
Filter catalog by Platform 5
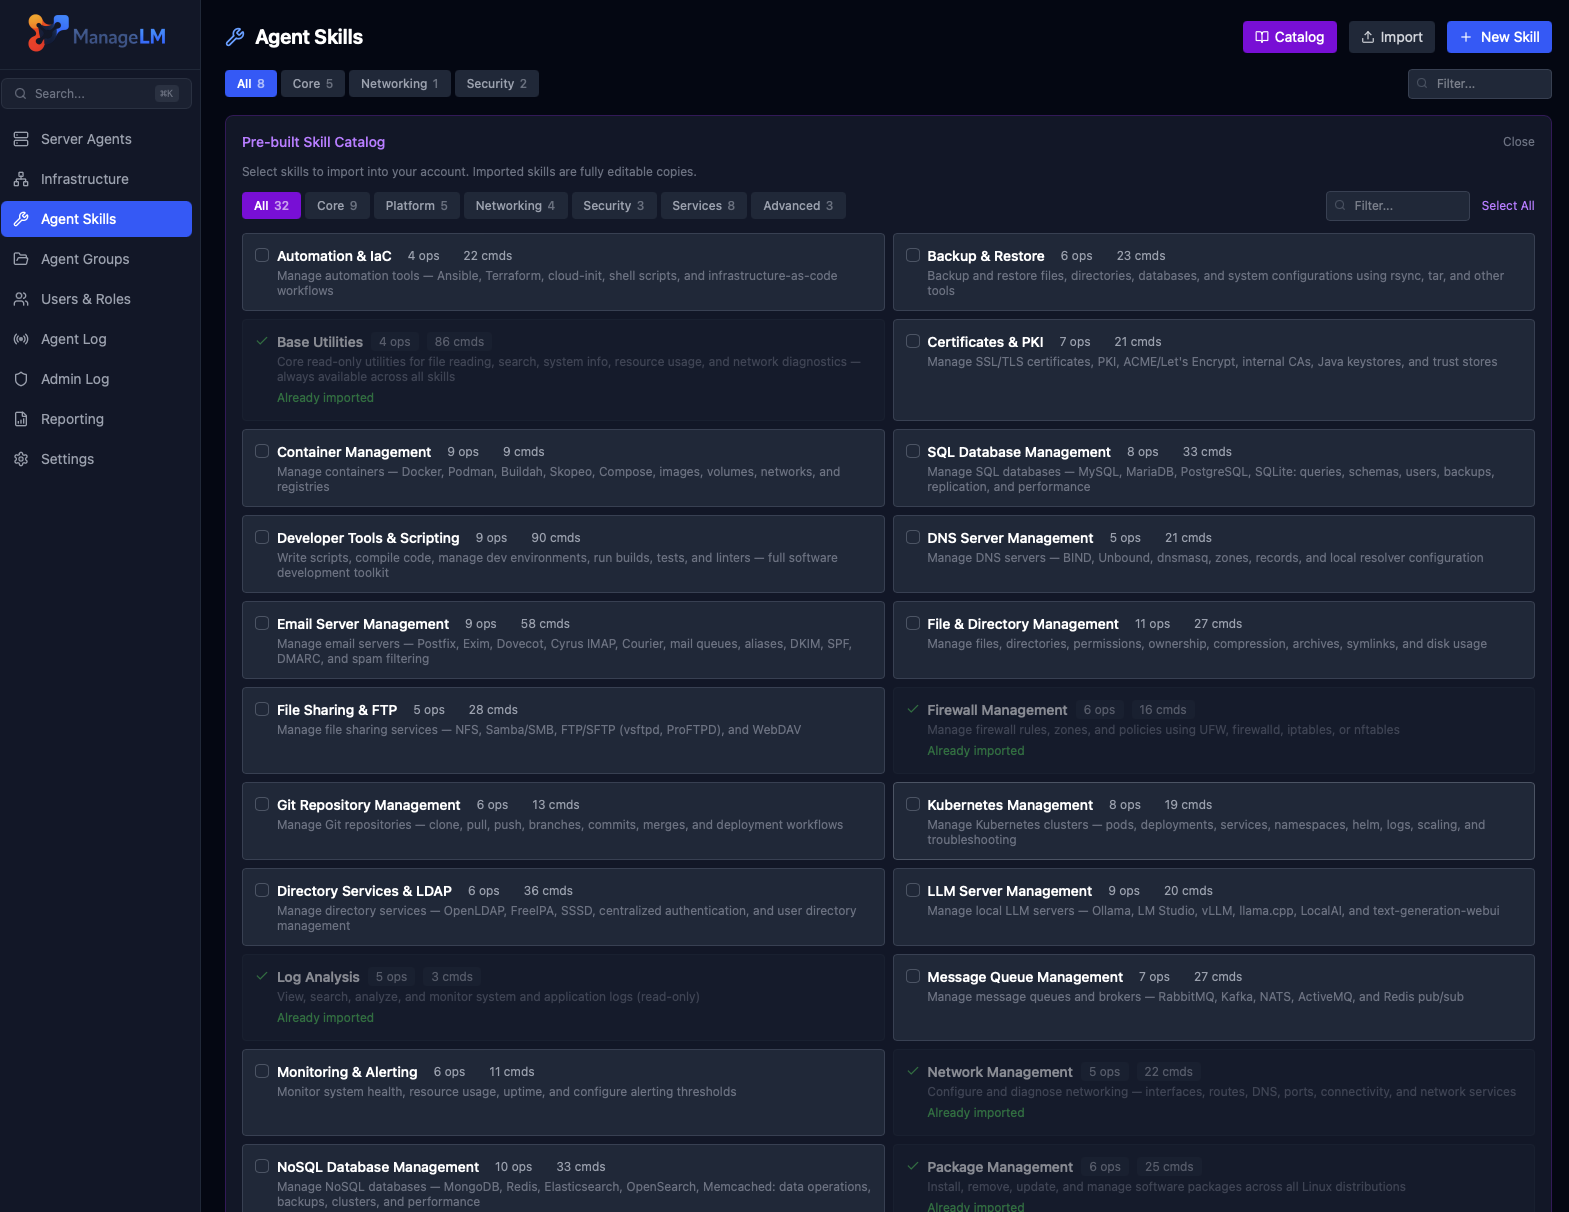[x=417, y=206]
